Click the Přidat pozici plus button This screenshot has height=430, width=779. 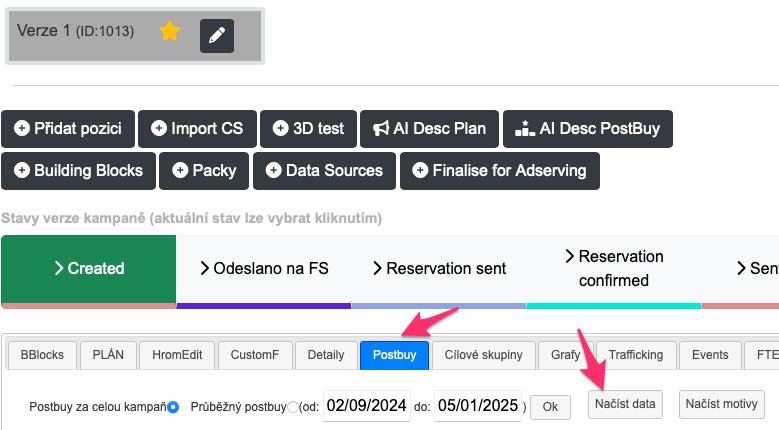(68, 129)
